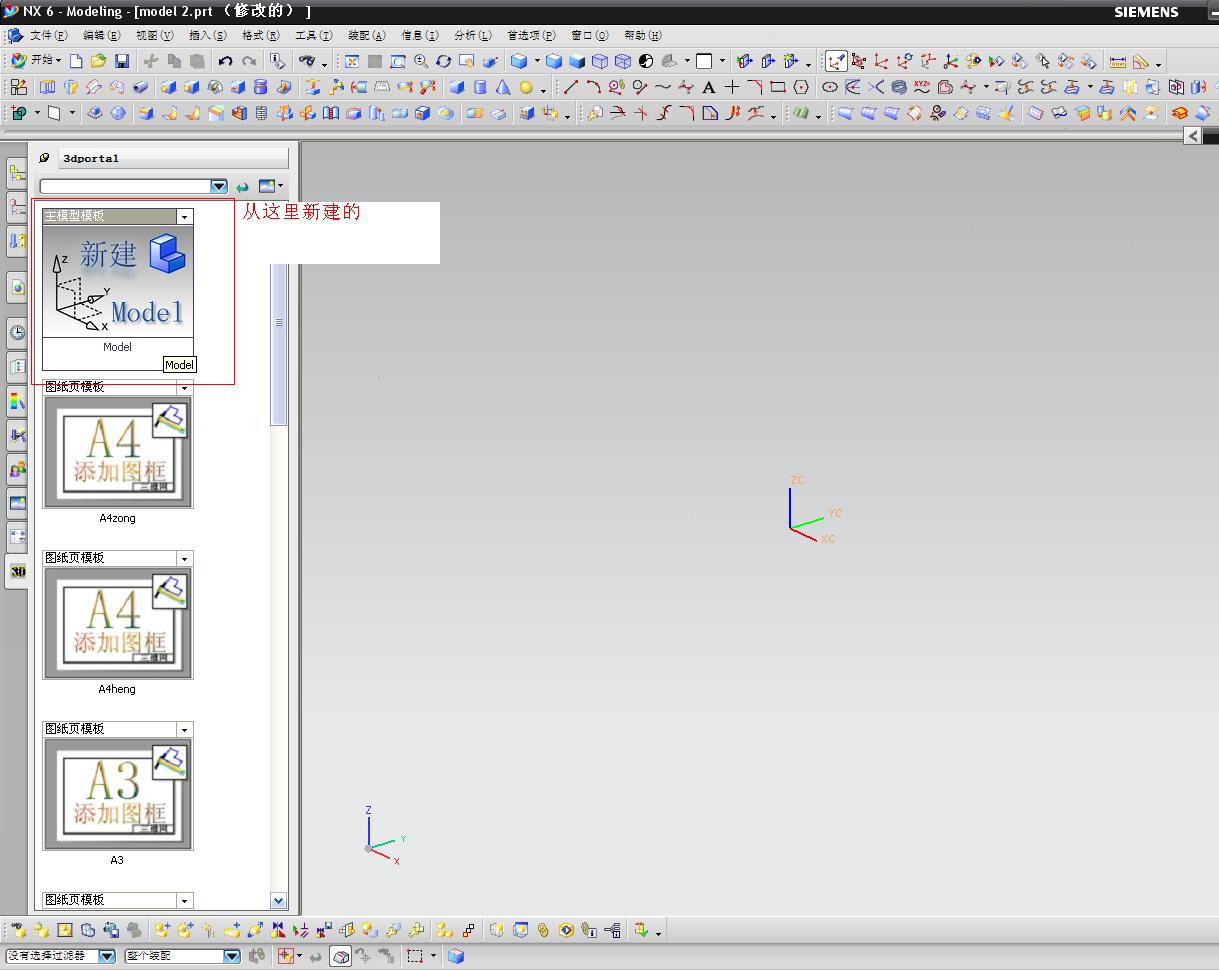Screen dimensions: 1219x970
Task: Open the 帮助(H) menu
Action: (642, 35)
